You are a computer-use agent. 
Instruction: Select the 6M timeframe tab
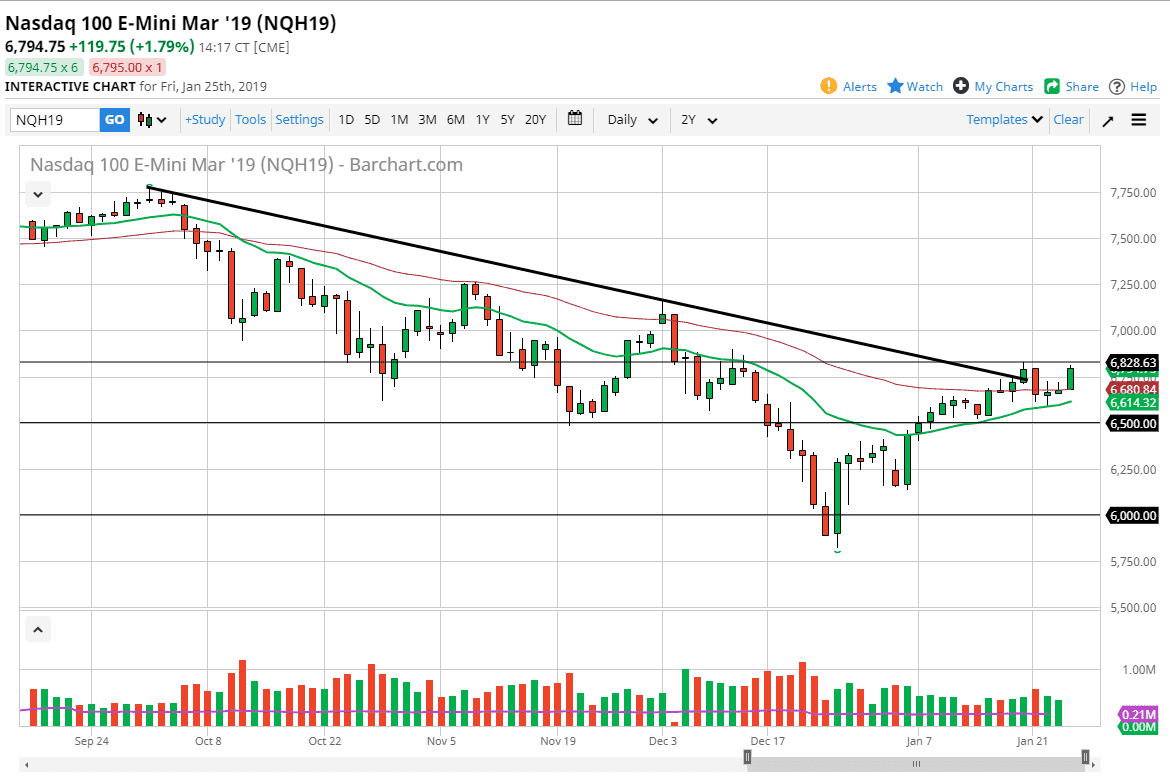pyautogui.click(x=455, y=119)
